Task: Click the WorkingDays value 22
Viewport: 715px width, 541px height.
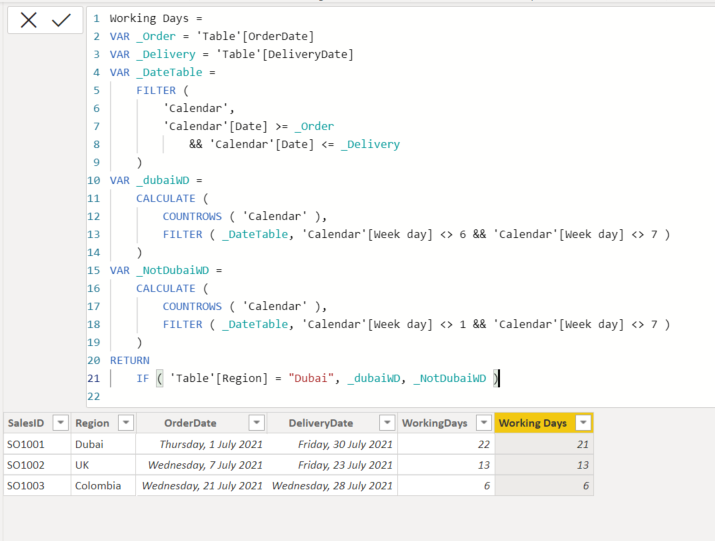Action: click(x=446, y=444)
